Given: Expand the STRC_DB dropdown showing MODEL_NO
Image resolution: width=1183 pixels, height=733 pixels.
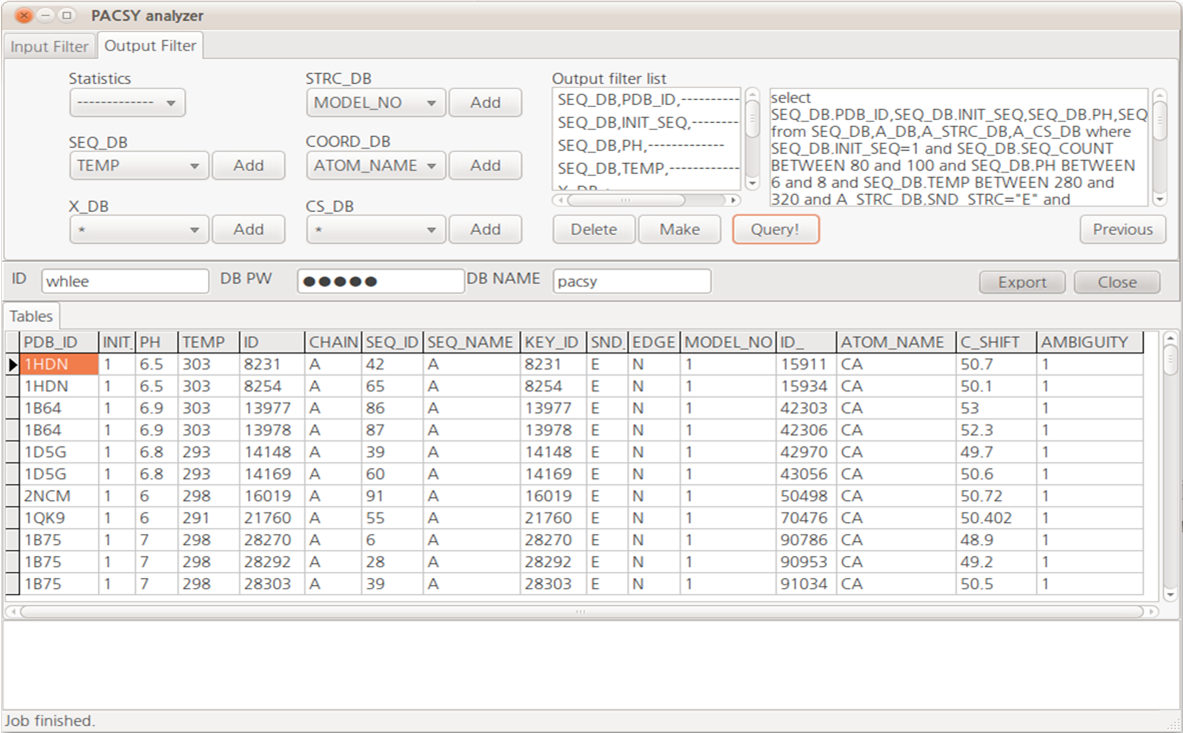Looking at the screenshot, I should coord(375,103).
